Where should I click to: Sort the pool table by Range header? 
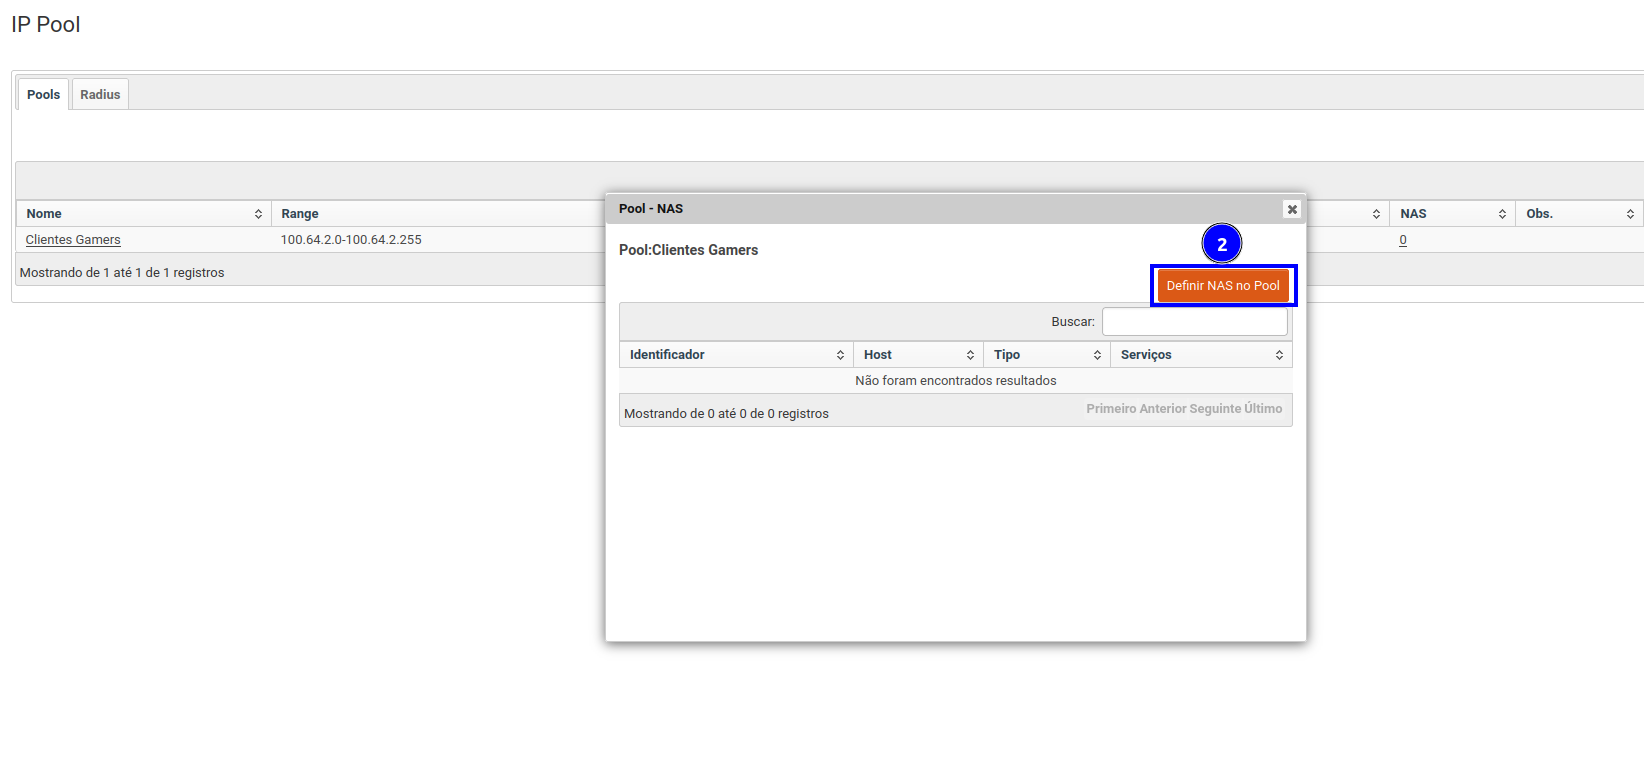pos(300,214)
